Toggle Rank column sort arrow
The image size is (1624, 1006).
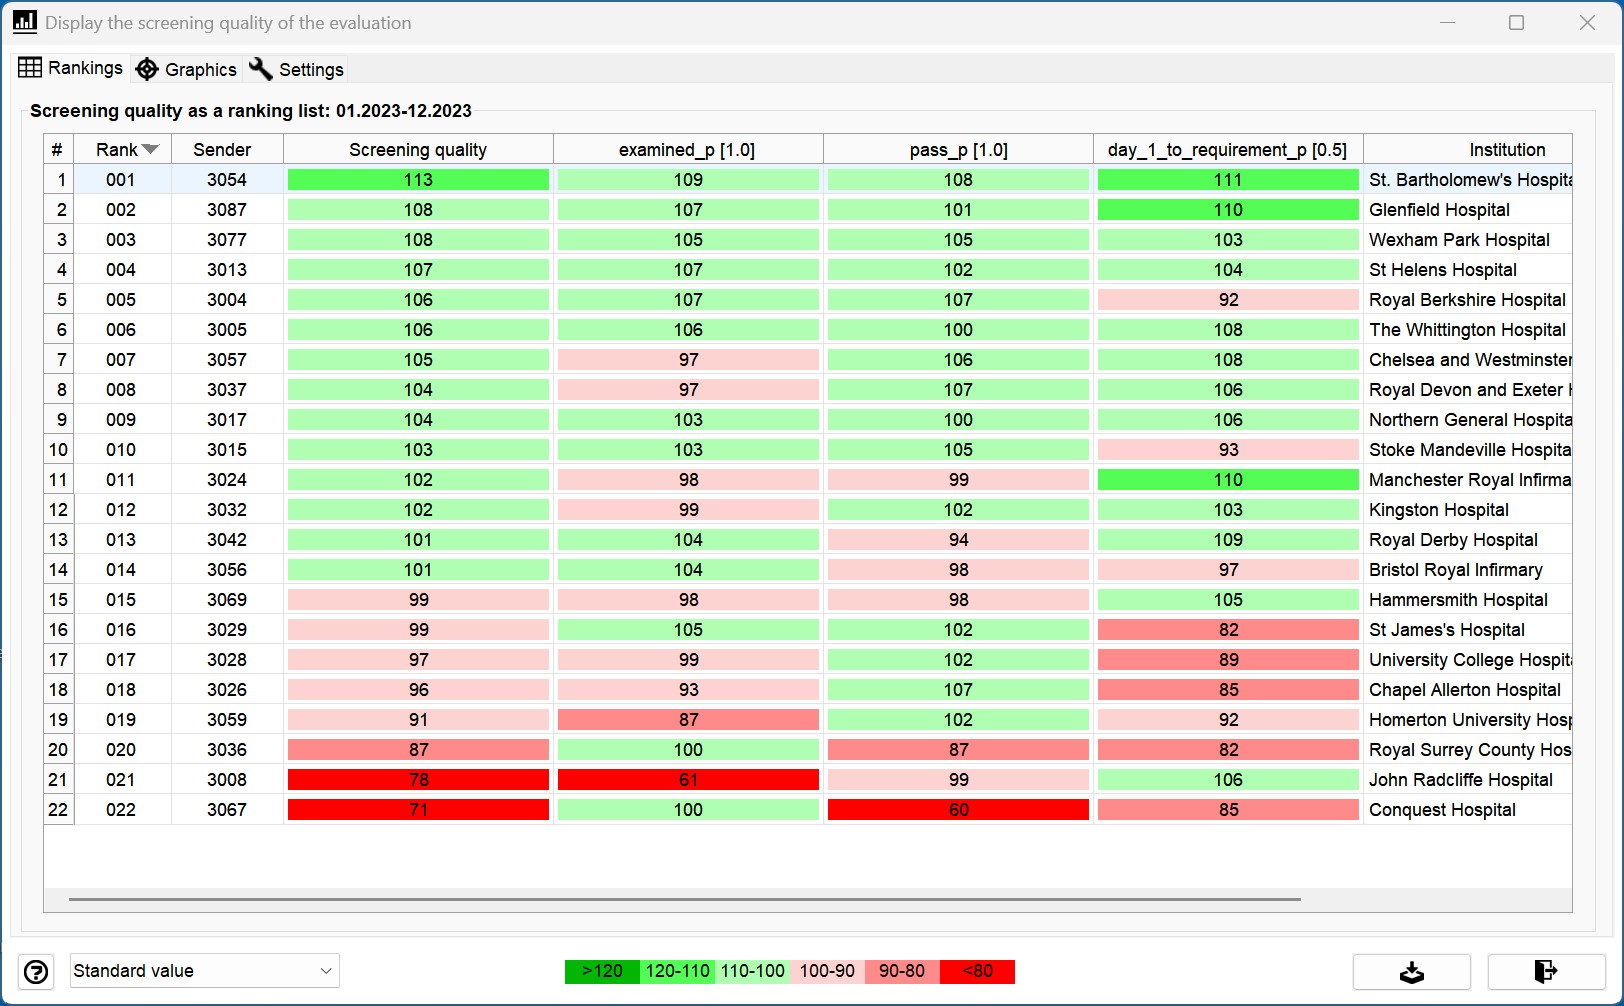click(x=151, y=149)
